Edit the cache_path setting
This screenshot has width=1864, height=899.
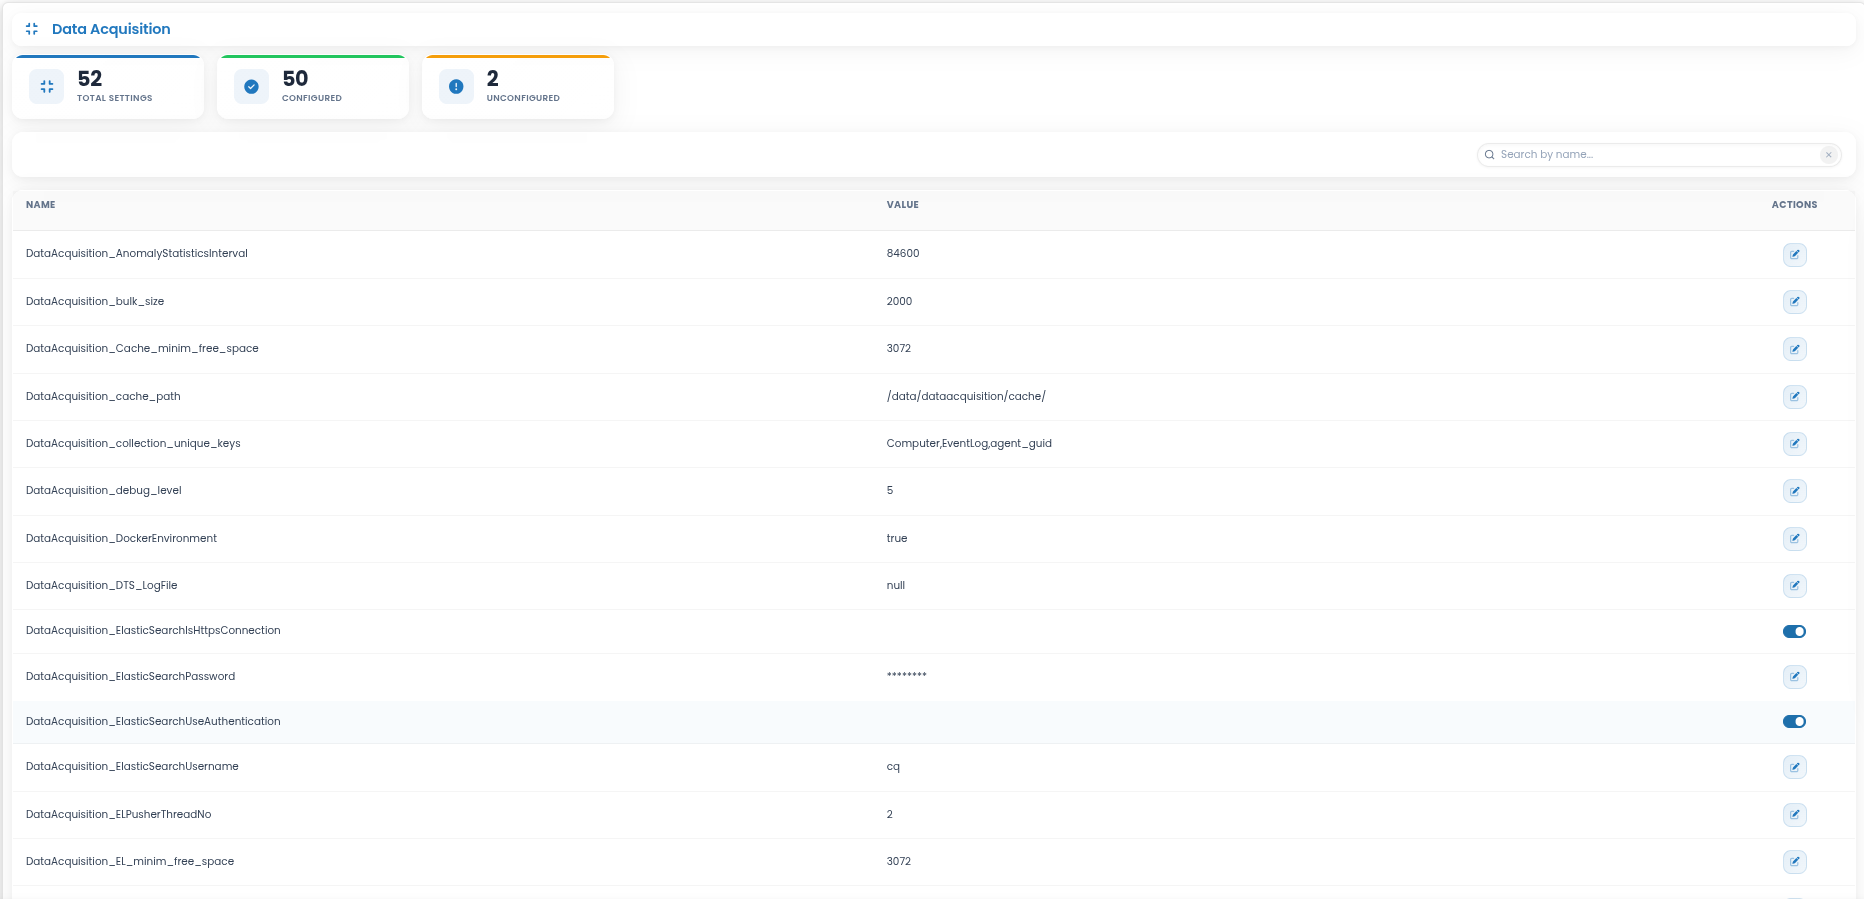[1794, 396]
